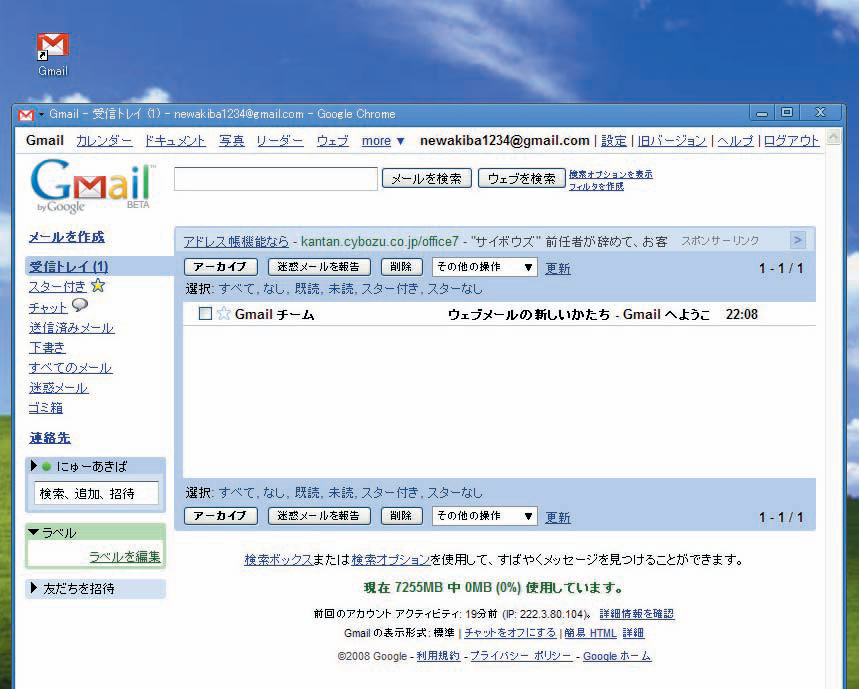Screen dimensions: 859x689
Task: Open 写真 in the top navigation
Action: pos(231,141)
